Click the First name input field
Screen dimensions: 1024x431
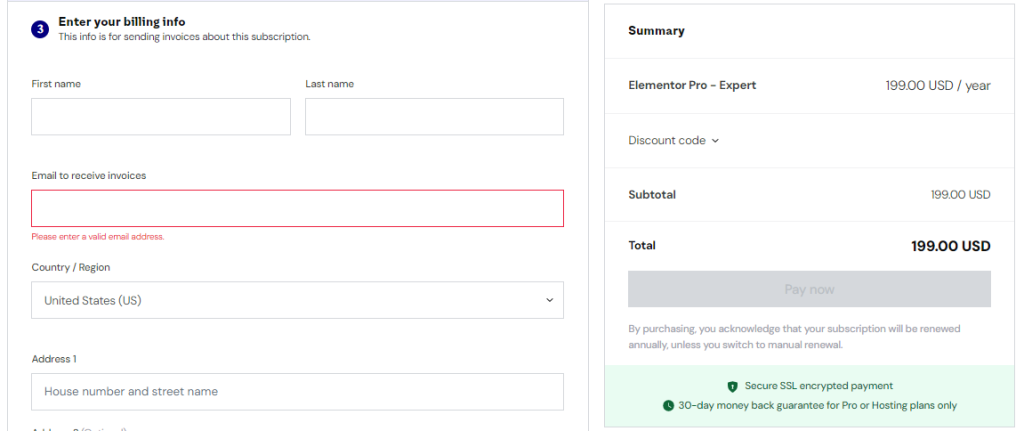point(161,117)
